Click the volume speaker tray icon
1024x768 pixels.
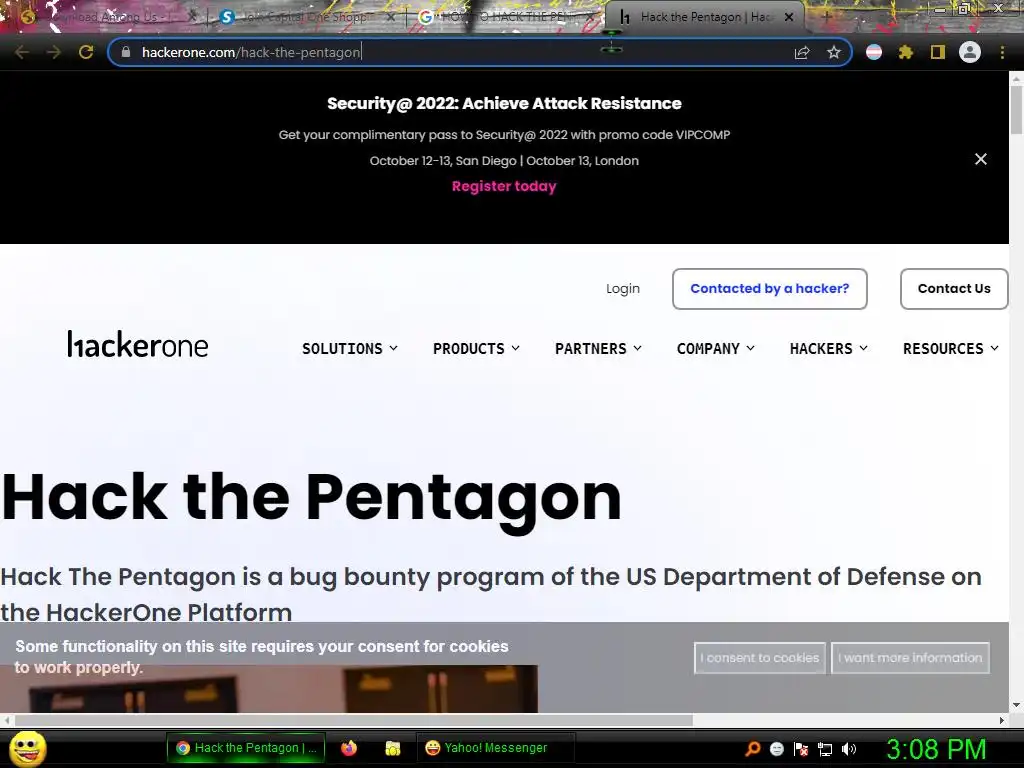point(849,748)
